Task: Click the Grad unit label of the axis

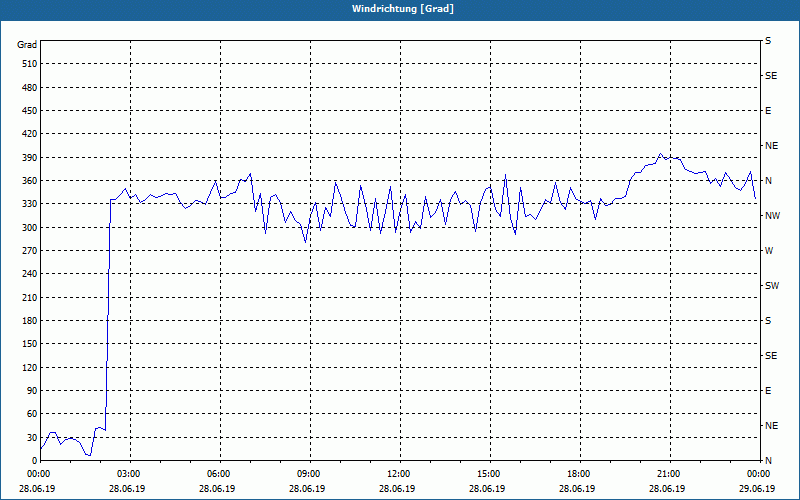Action: tap(27, 45)
